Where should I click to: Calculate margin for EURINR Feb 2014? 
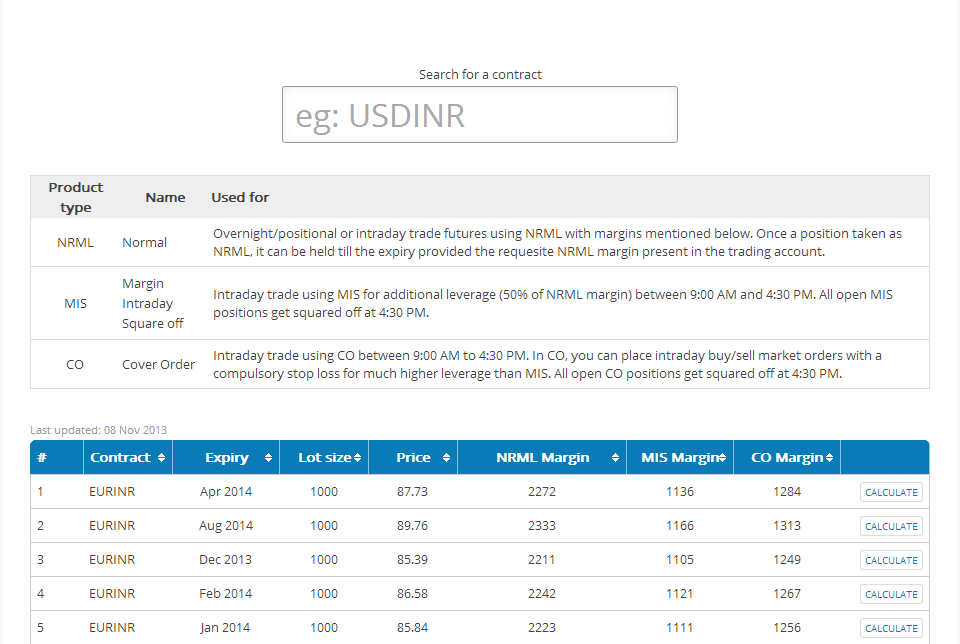pyautogui.click(x=891, y=594)
